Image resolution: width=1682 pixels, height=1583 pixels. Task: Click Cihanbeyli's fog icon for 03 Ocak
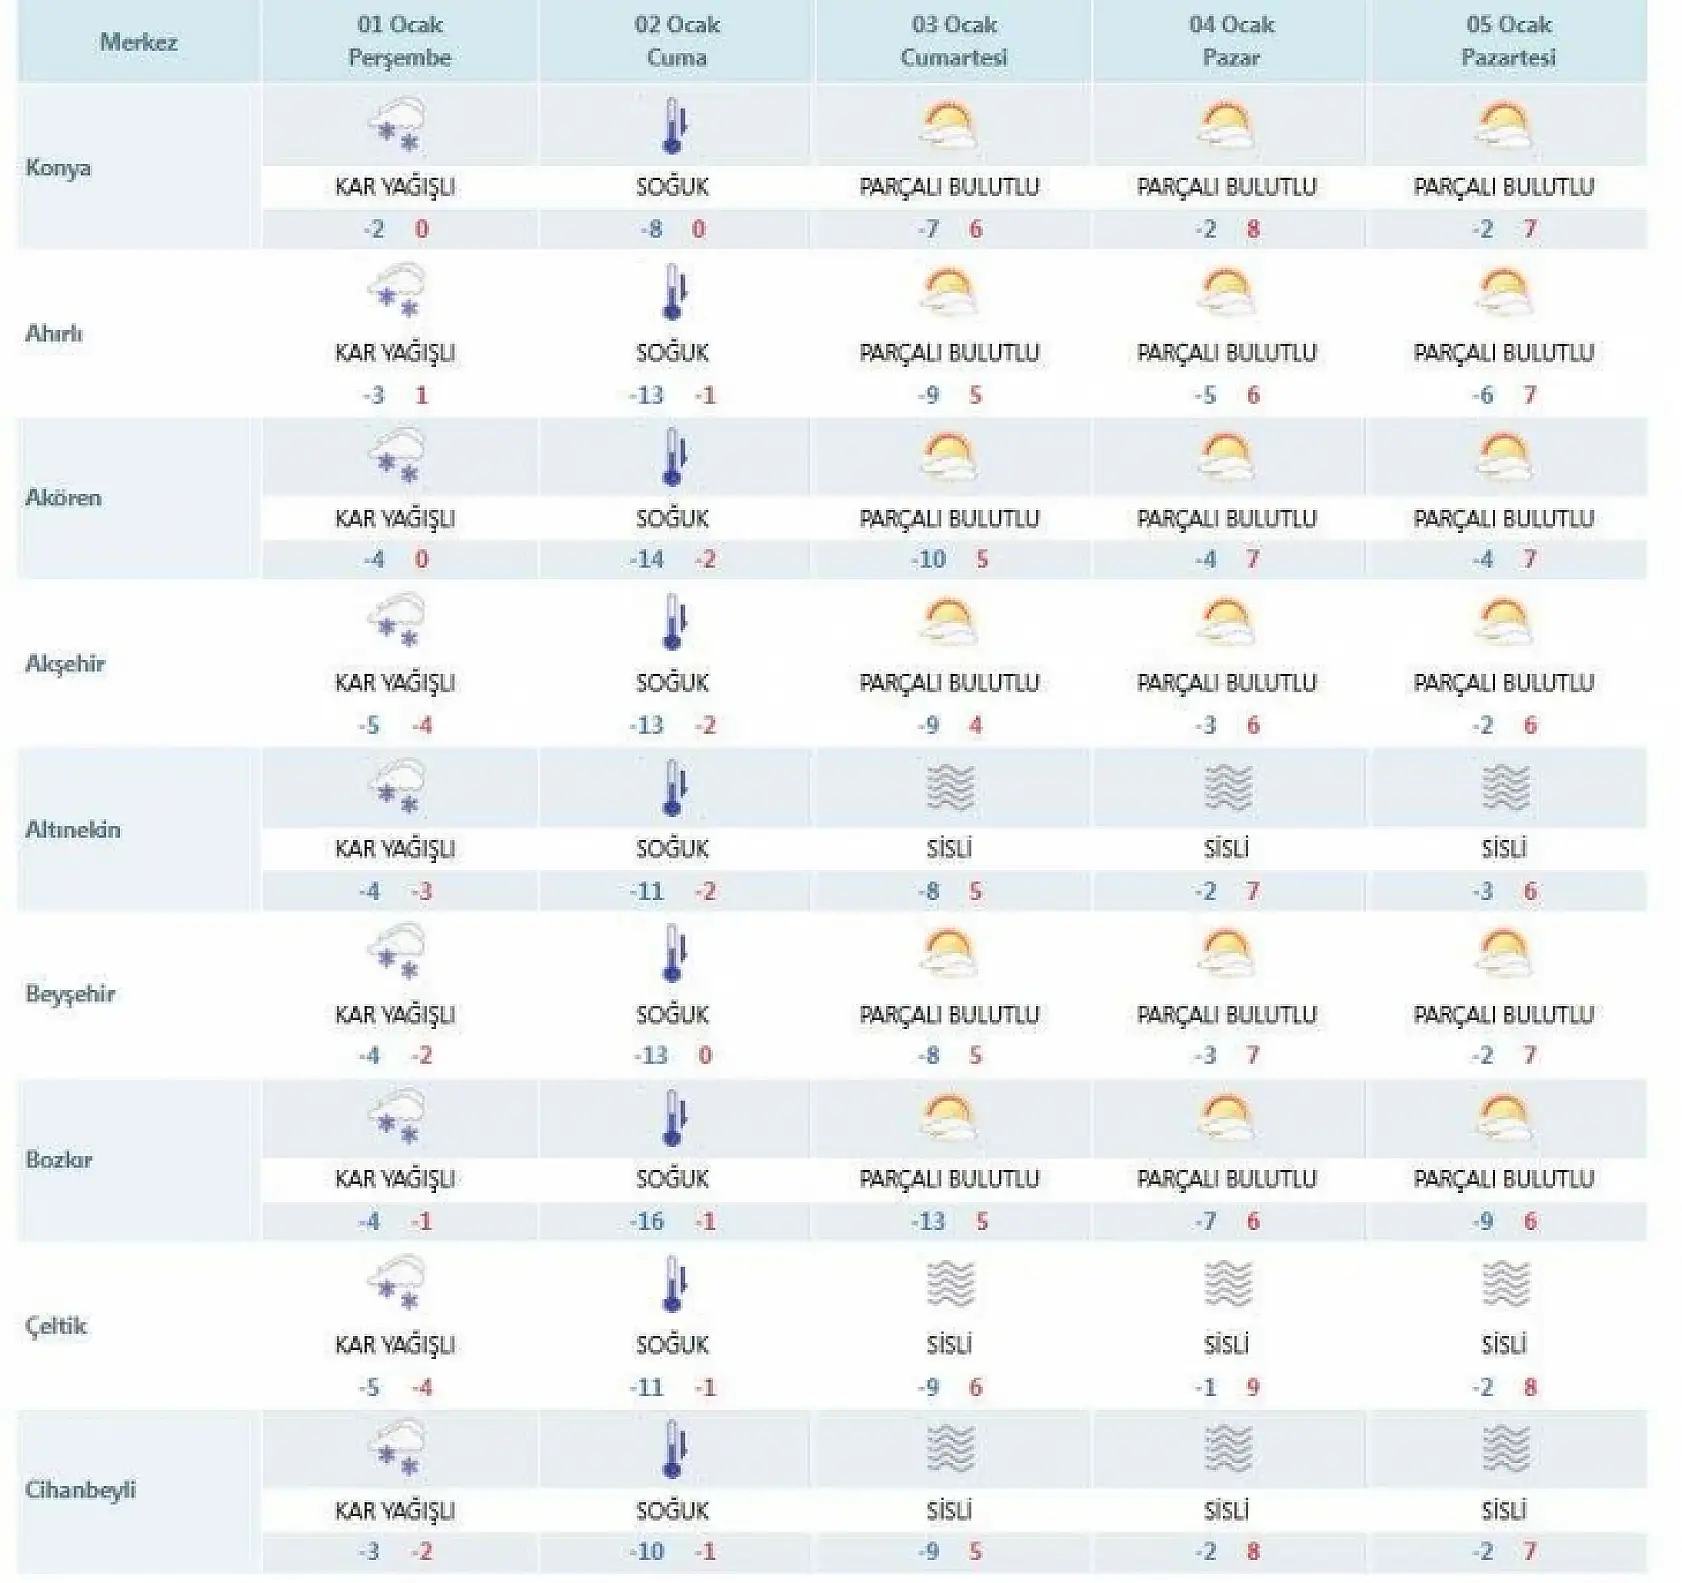[949, 1449]
